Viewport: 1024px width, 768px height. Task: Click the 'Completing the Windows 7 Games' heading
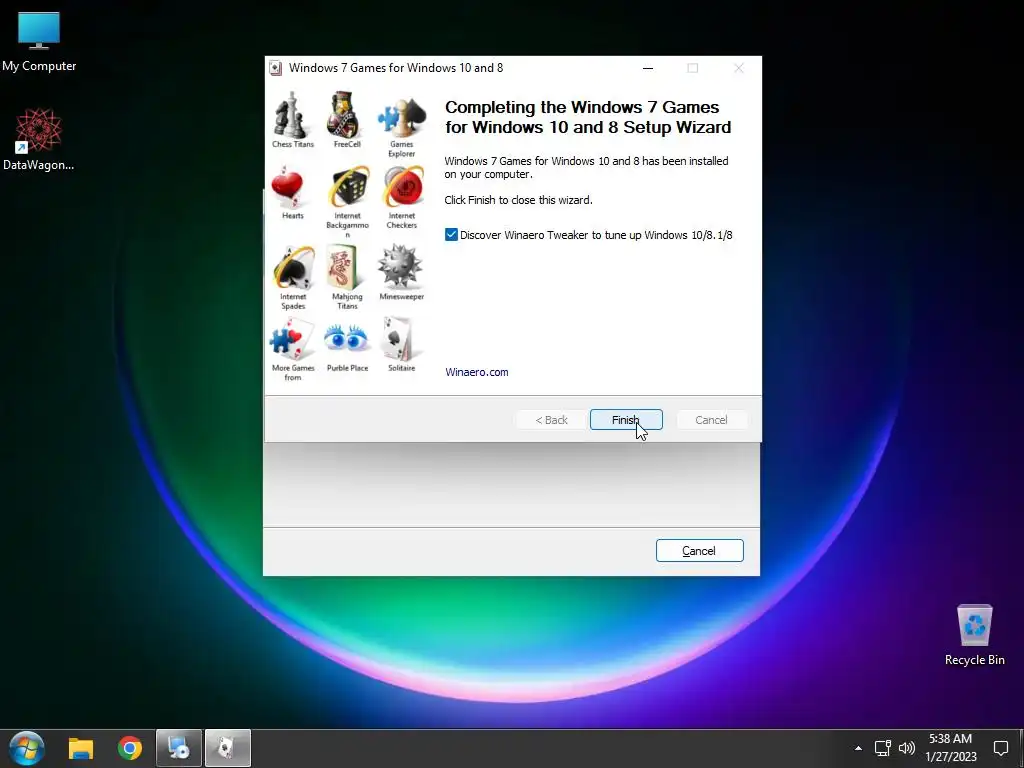coord(588,117)
